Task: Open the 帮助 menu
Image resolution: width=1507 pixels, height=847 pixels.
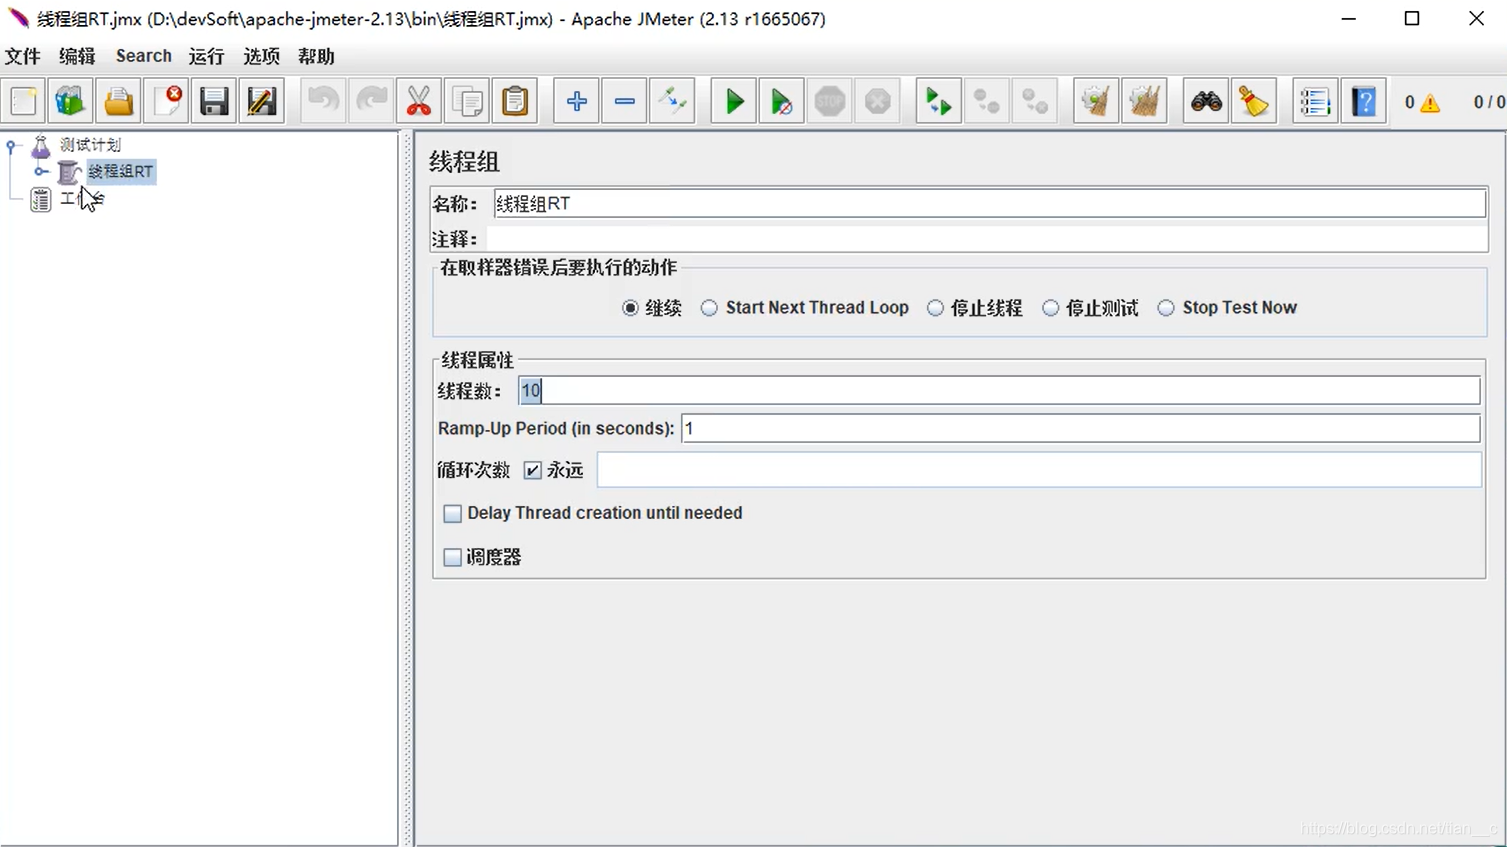Action: click(316, 56)
